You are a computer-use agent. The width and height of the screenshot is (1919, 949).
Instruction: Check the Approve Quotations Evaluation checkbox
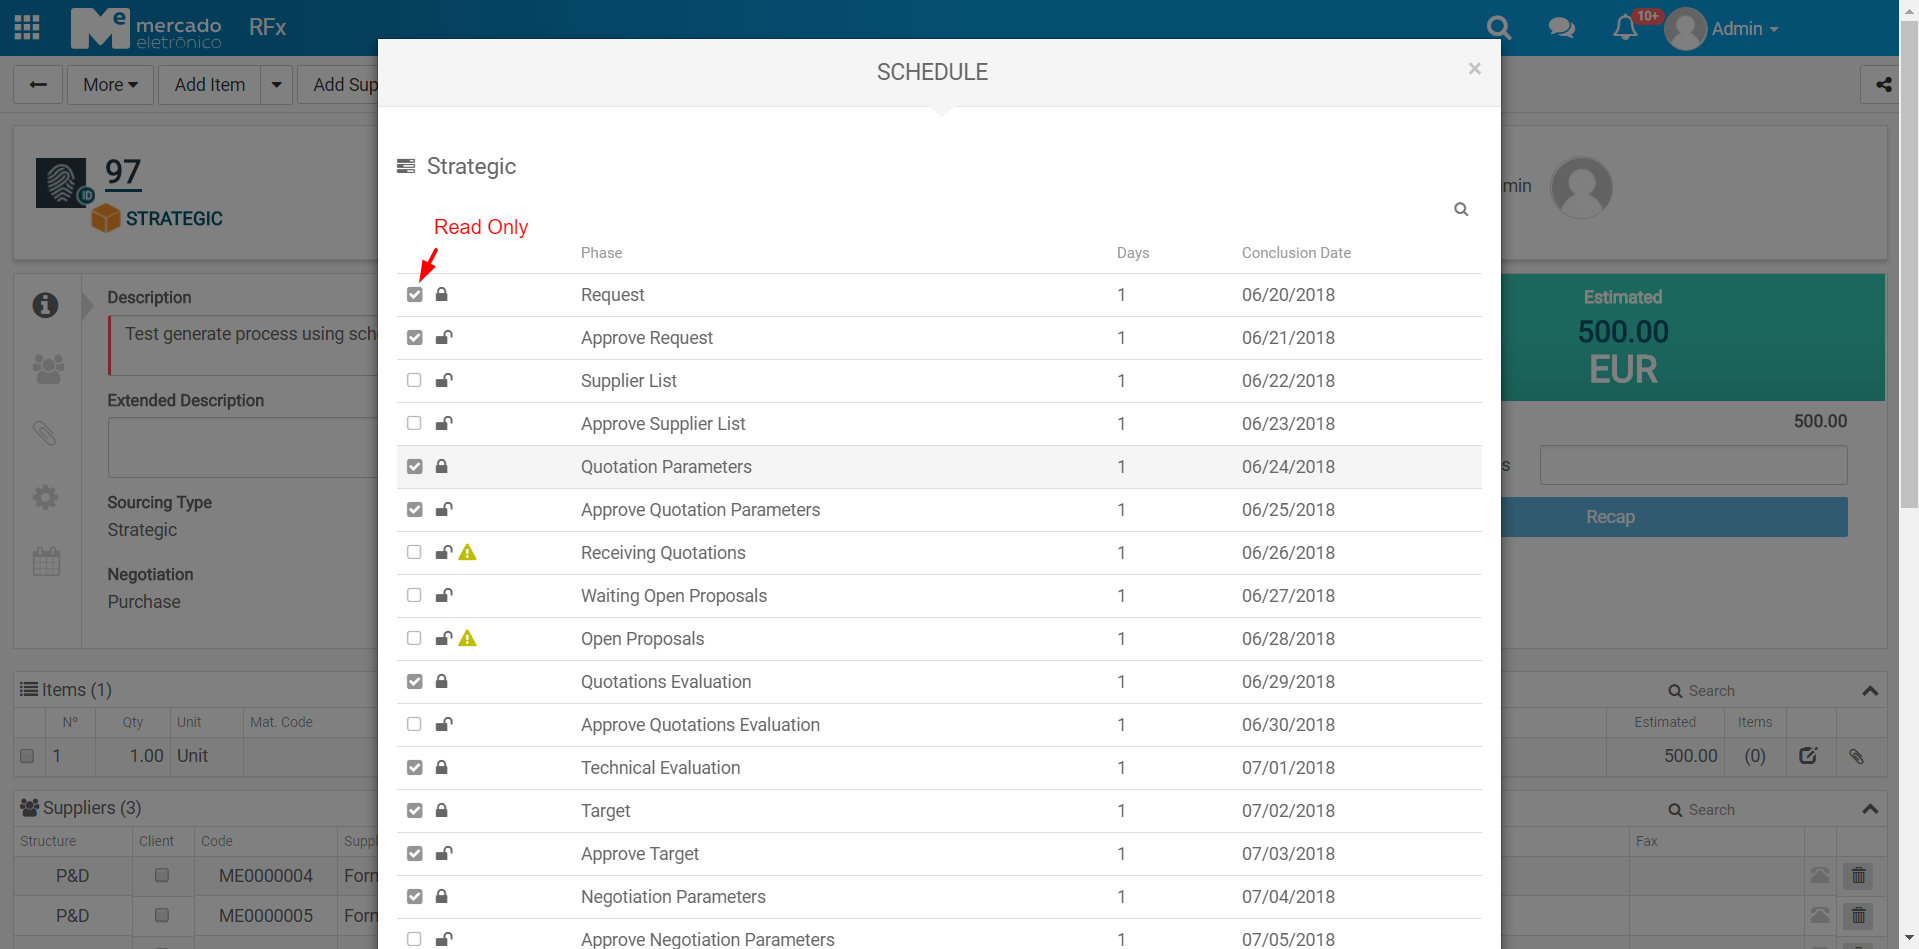pyautogui.click(x=414, y=724)
